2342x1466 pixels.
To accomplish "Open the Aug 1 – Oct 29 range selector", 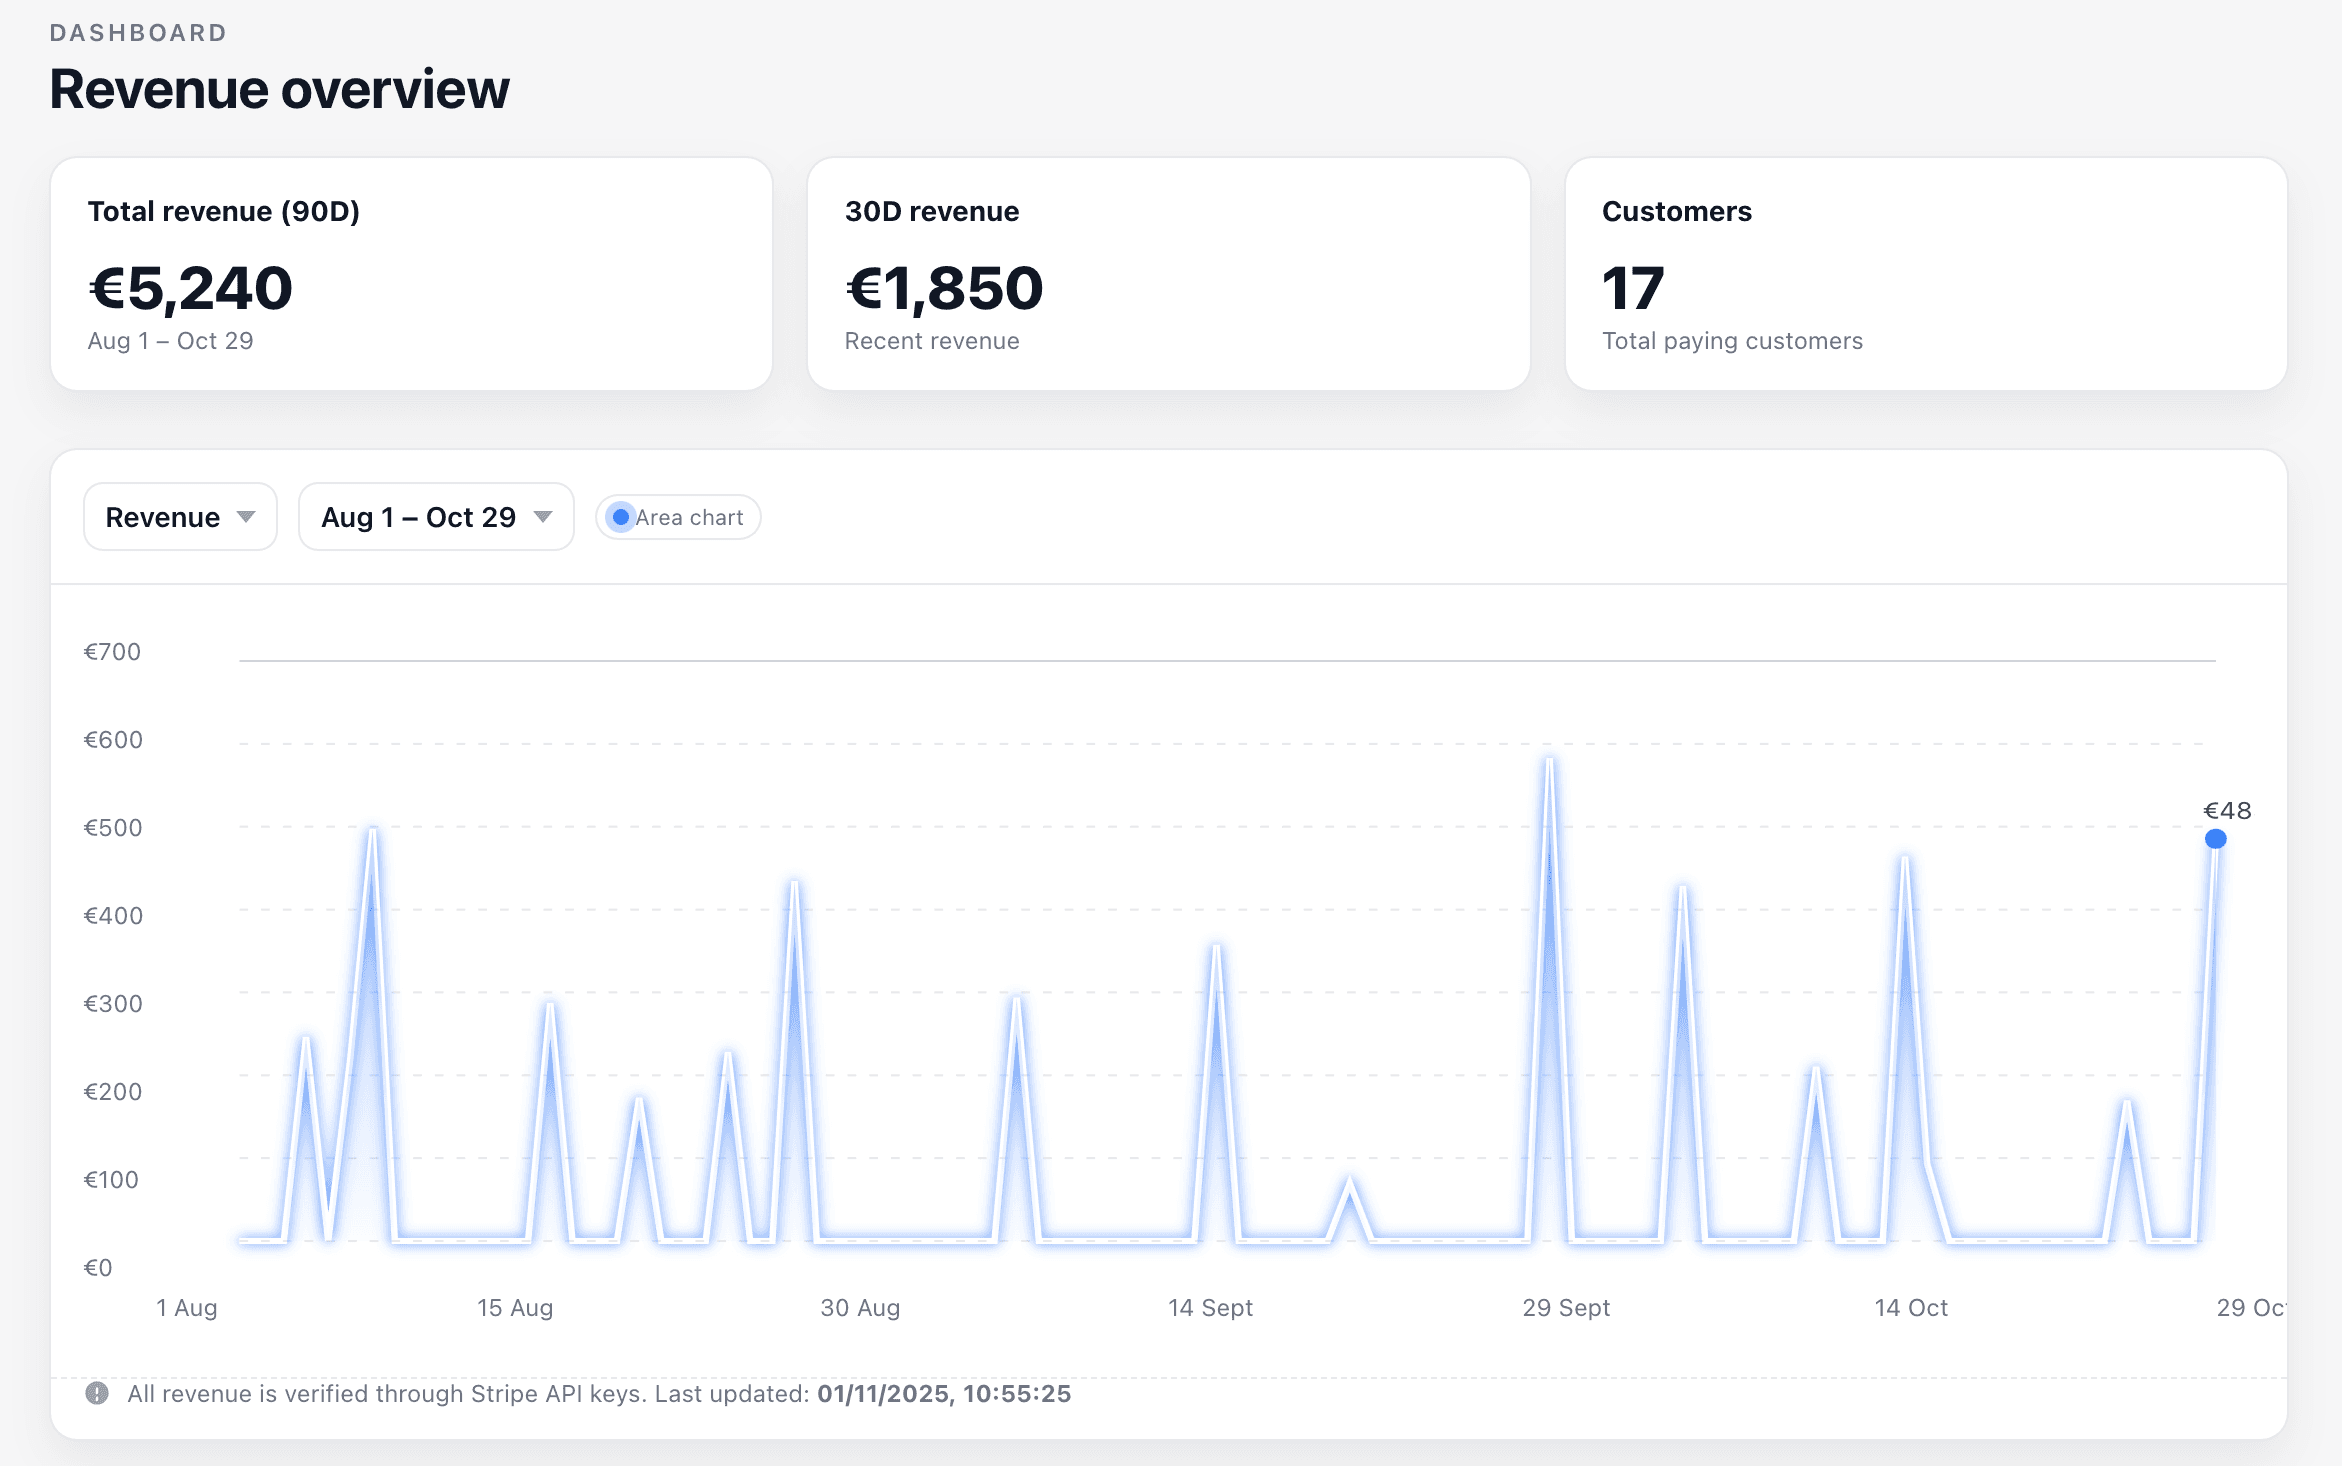I will click(436, 517).
